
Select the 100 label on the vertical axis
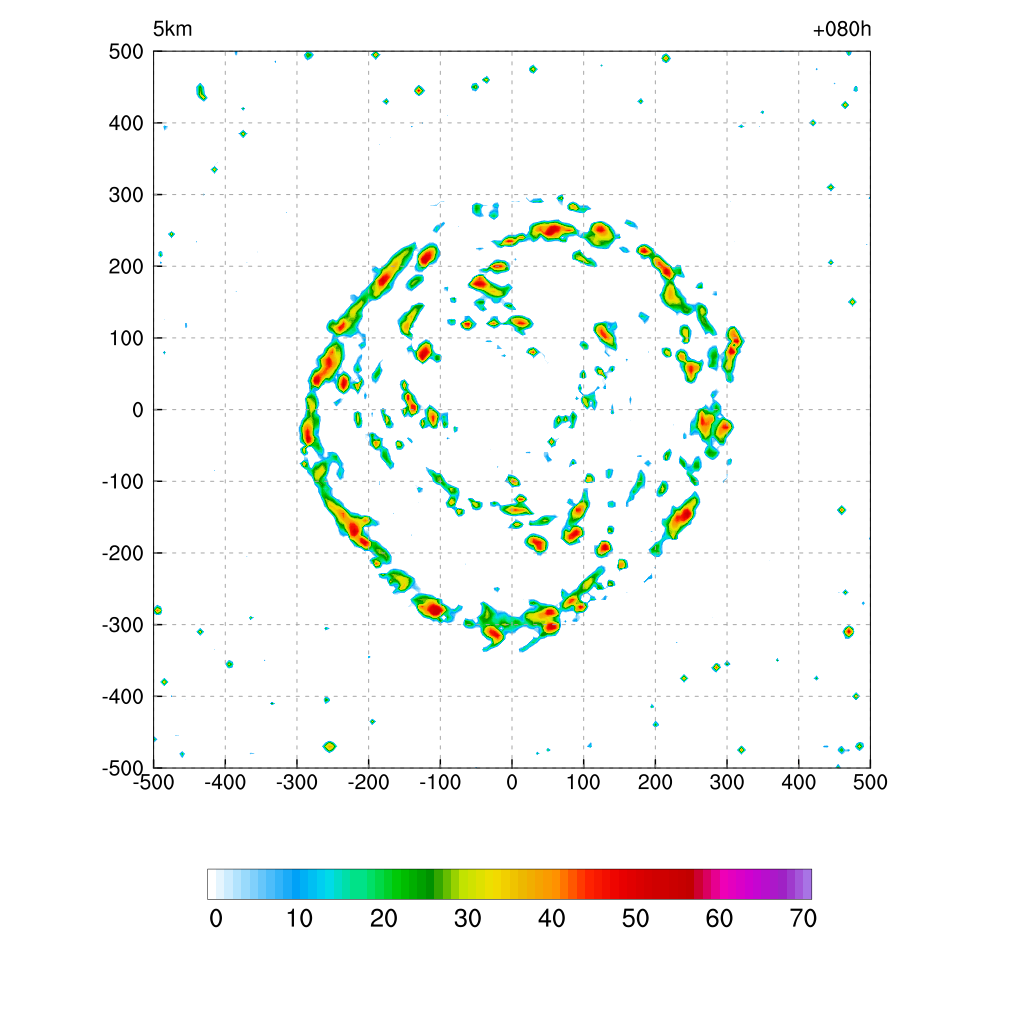[126, 338]
